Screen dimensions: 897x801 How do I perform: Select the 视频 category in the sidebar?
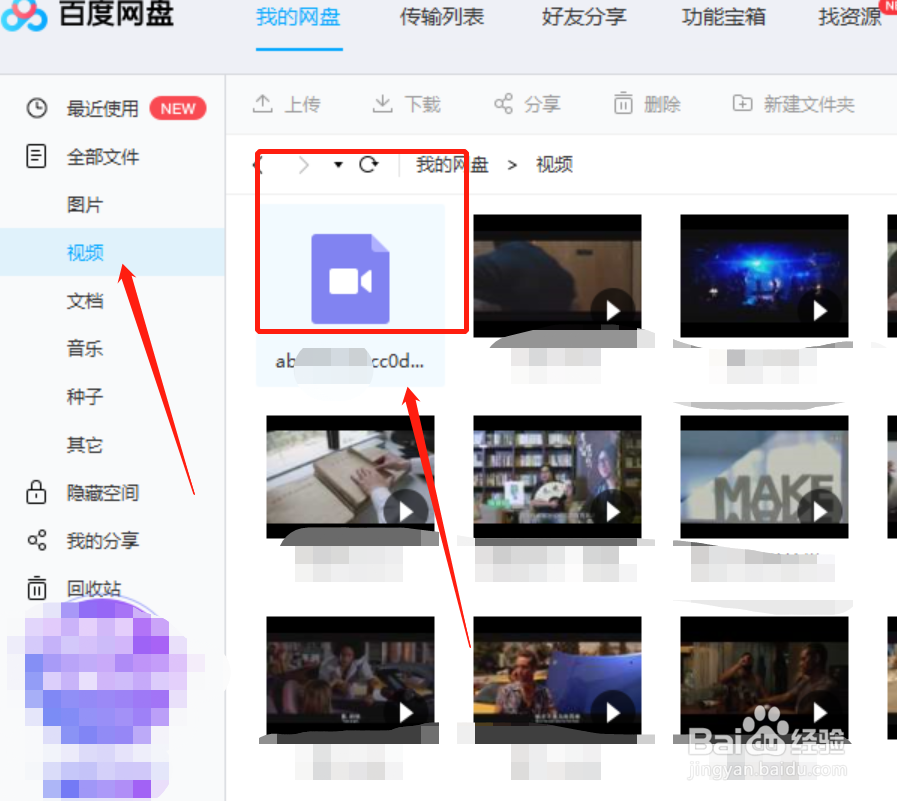[85, 252]
